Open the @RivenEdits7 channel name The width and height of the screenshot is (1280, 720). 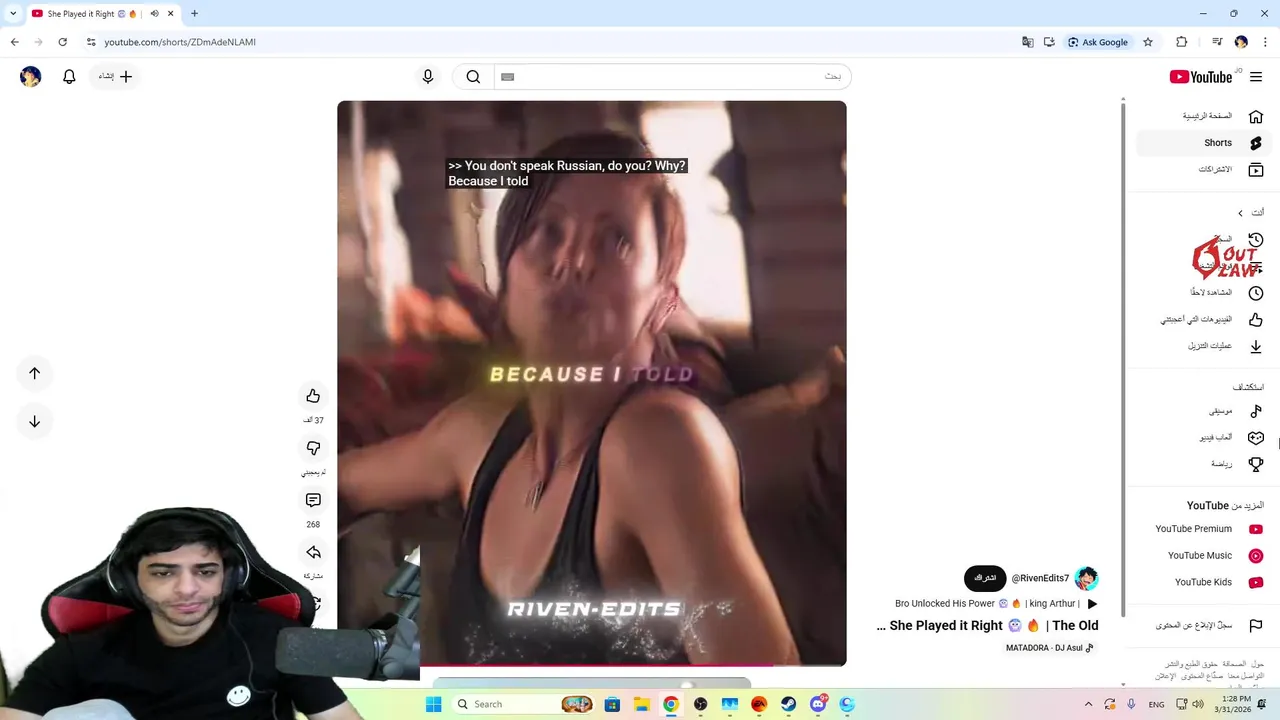pyautogui.click(x=1040, y=578)
